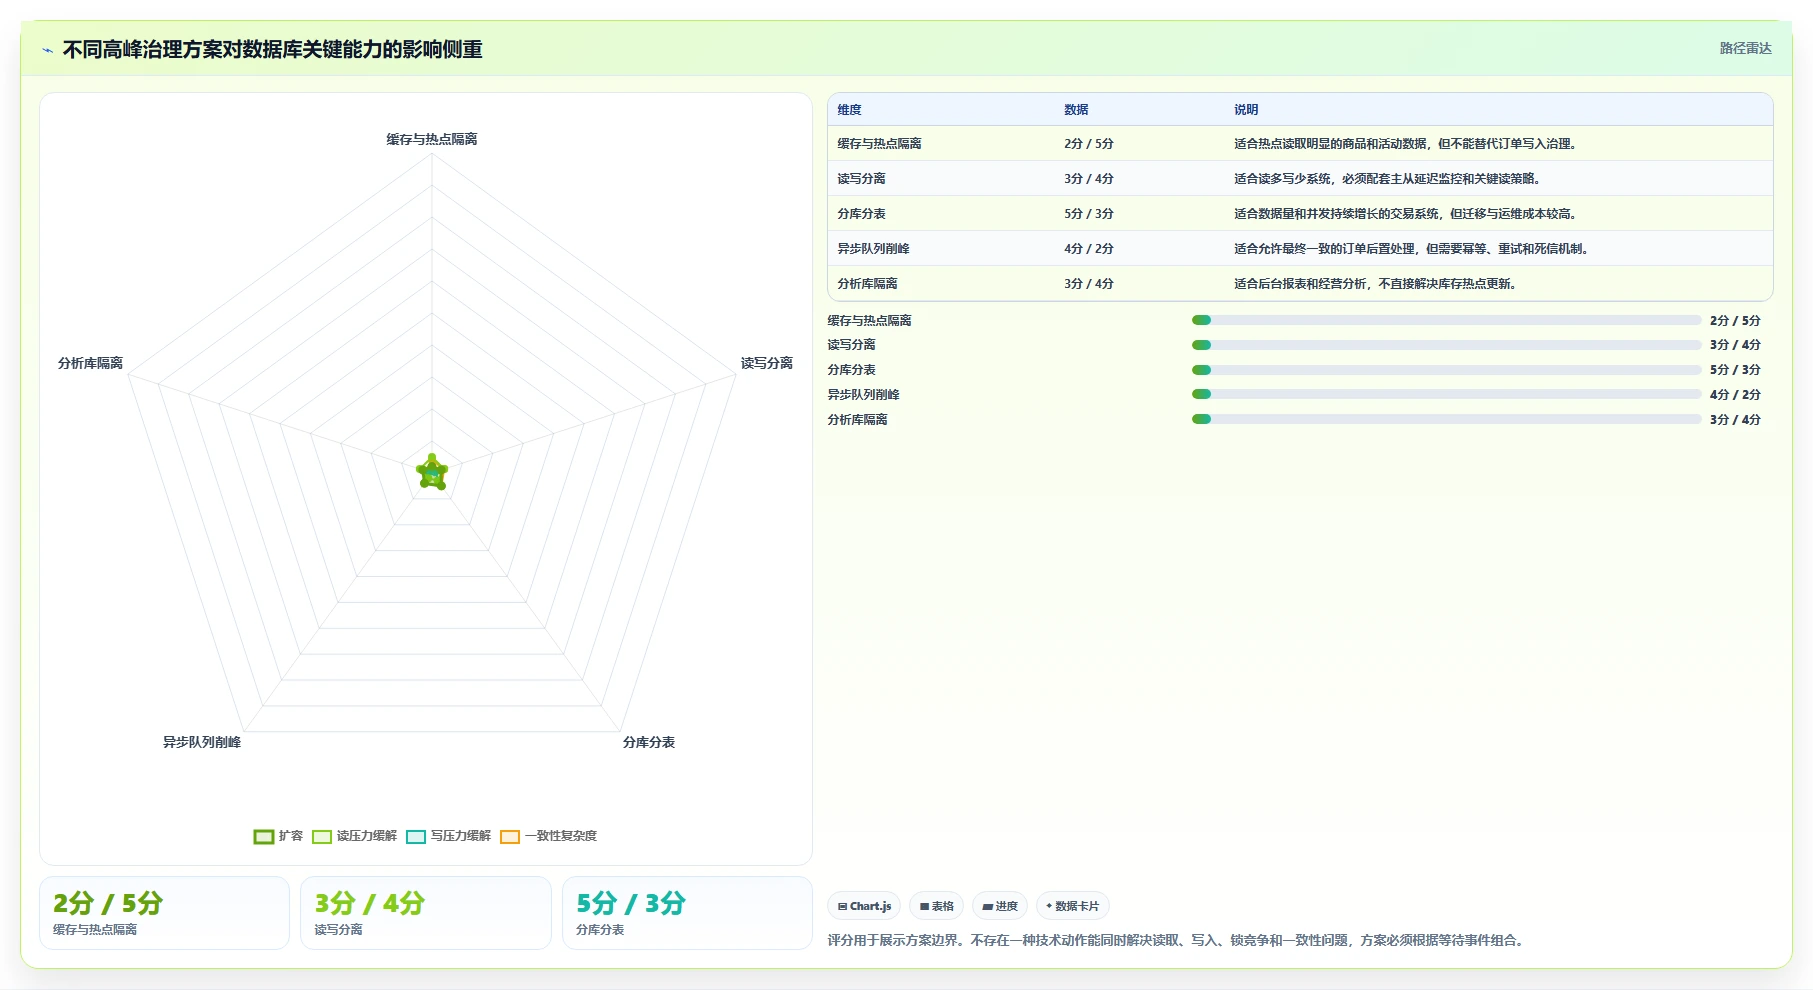Viewport: 1813px width, 990px height.
Task: Toggle the 写压力缓解 legend swatch
Action: click(x=416, y=836)
